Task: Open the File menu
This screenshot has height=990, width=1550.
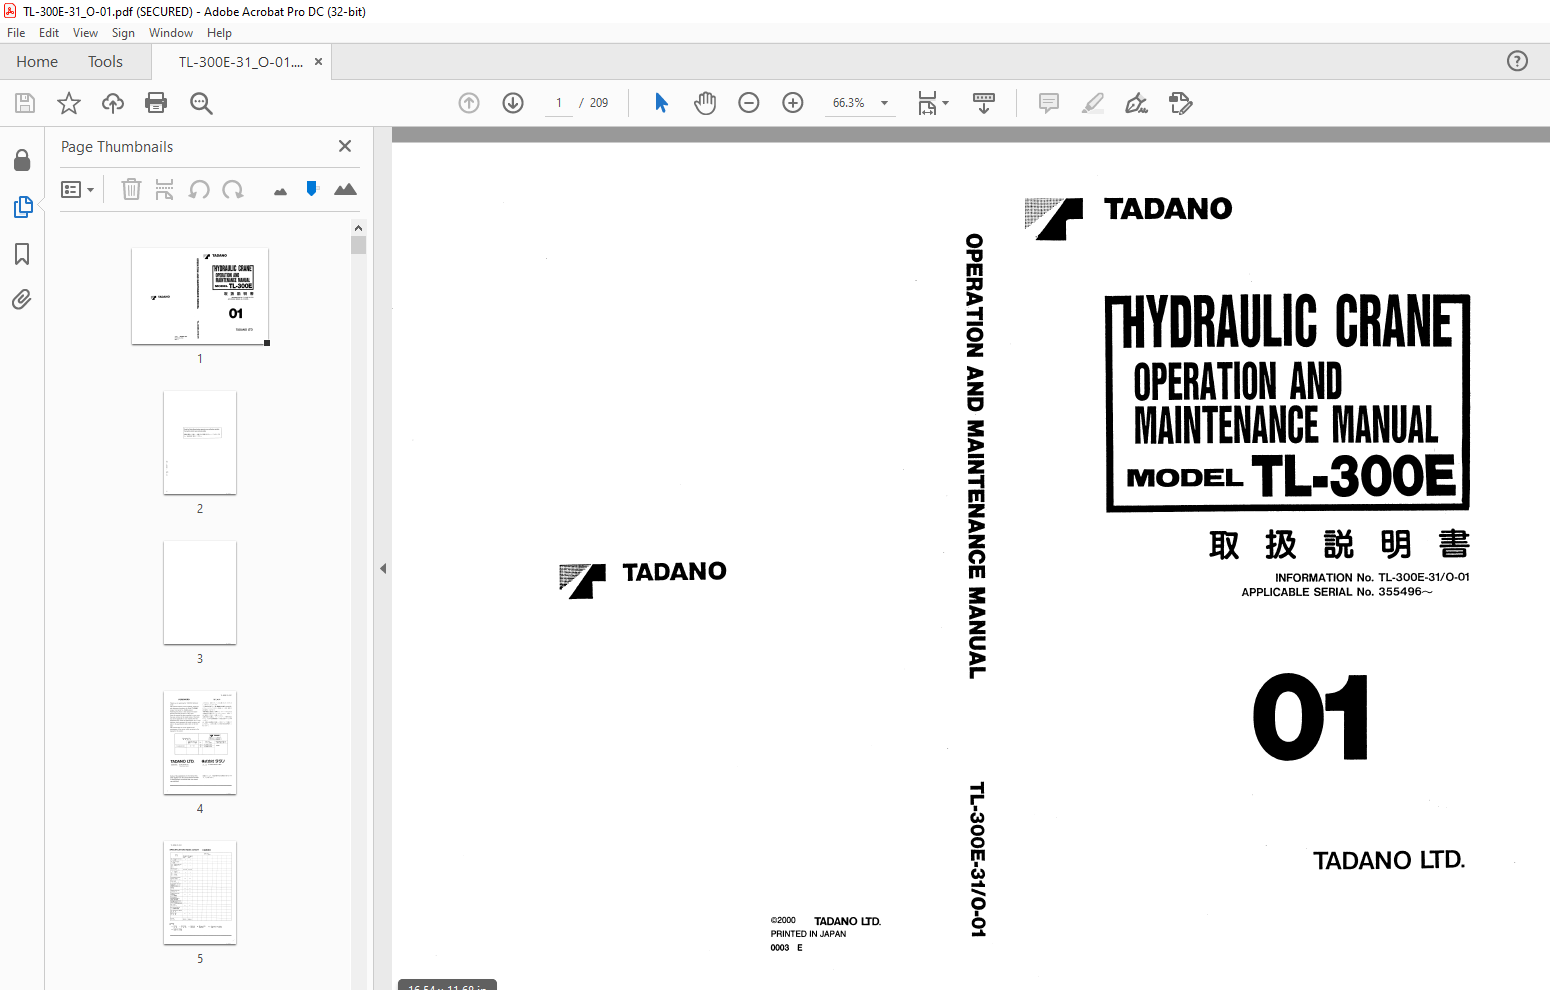Action: click(16, 33)
